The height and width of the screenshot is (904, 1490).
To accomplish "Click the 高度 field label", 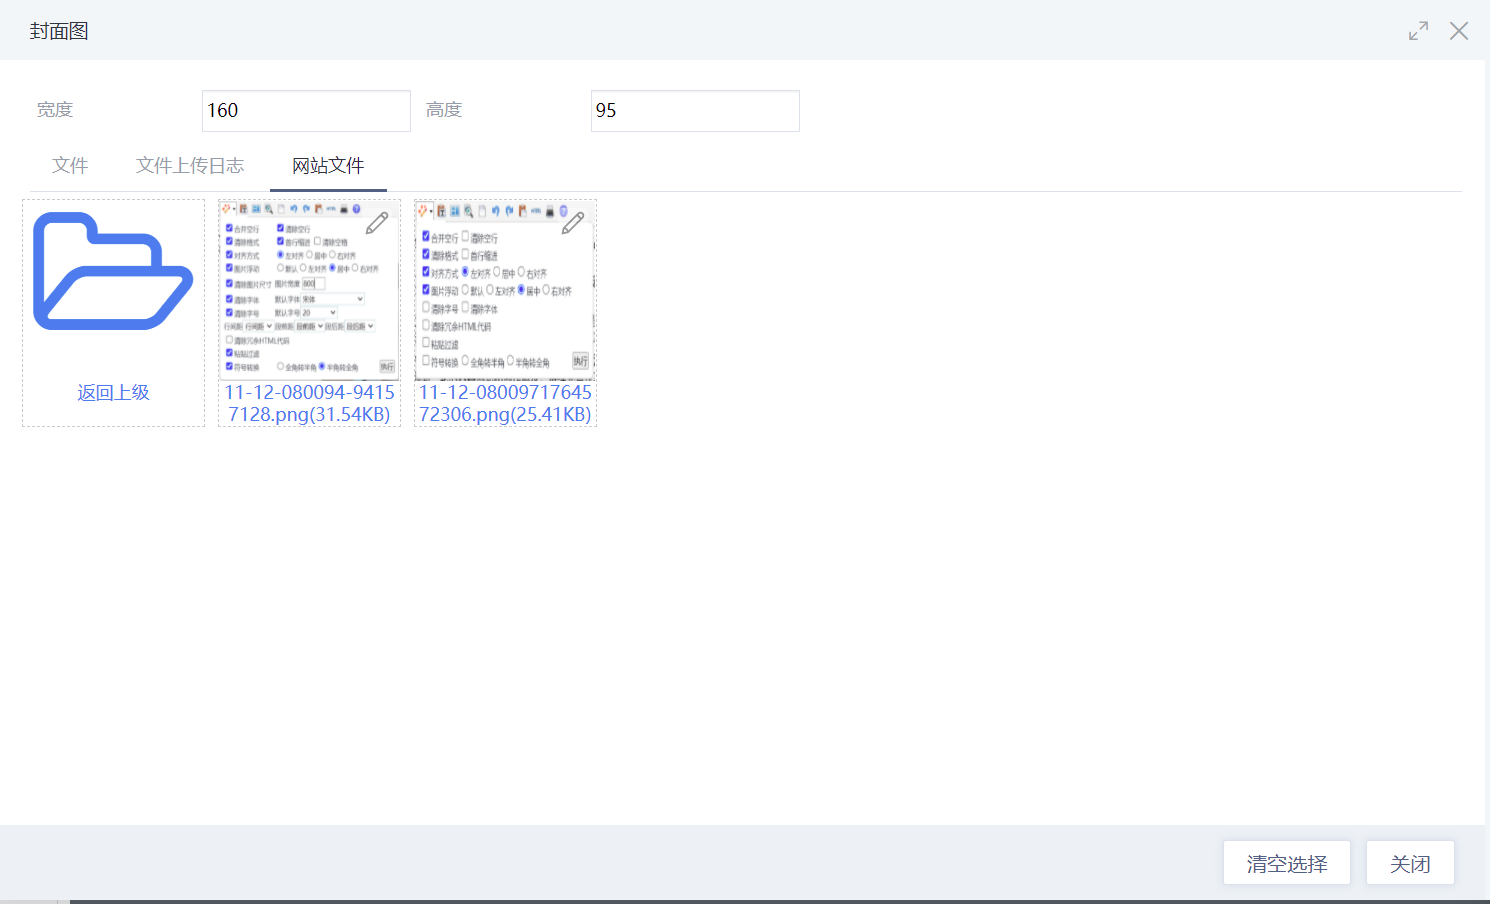I will pos(444,110).
